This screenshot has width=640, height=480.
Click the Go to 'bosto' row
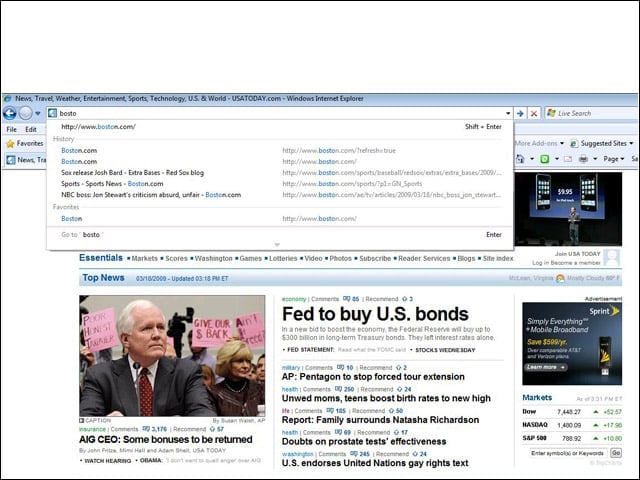280,235
